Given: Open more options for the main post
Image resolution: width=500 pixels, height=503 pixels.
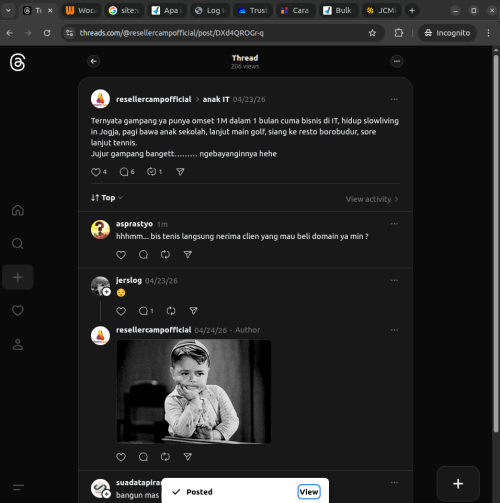Looking at the screenshot, I should pos(394,99).
